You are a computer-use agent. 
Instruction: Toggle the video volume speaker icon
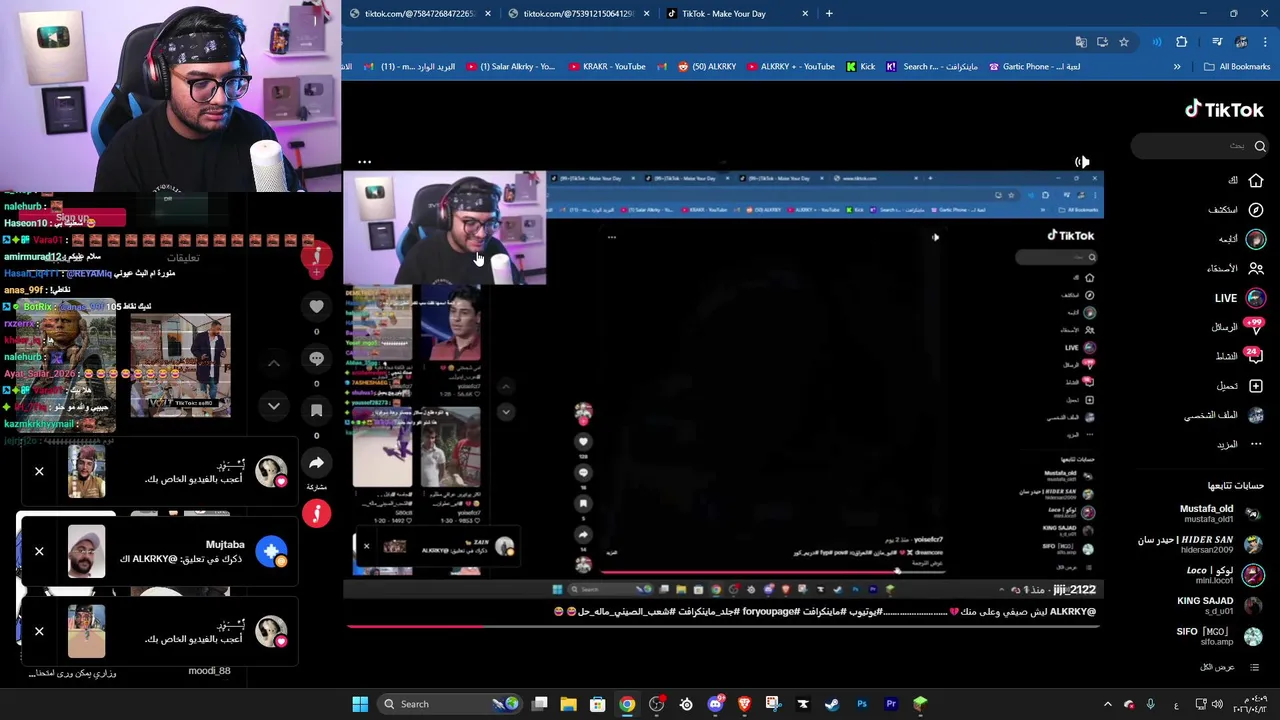[1082, 162]
